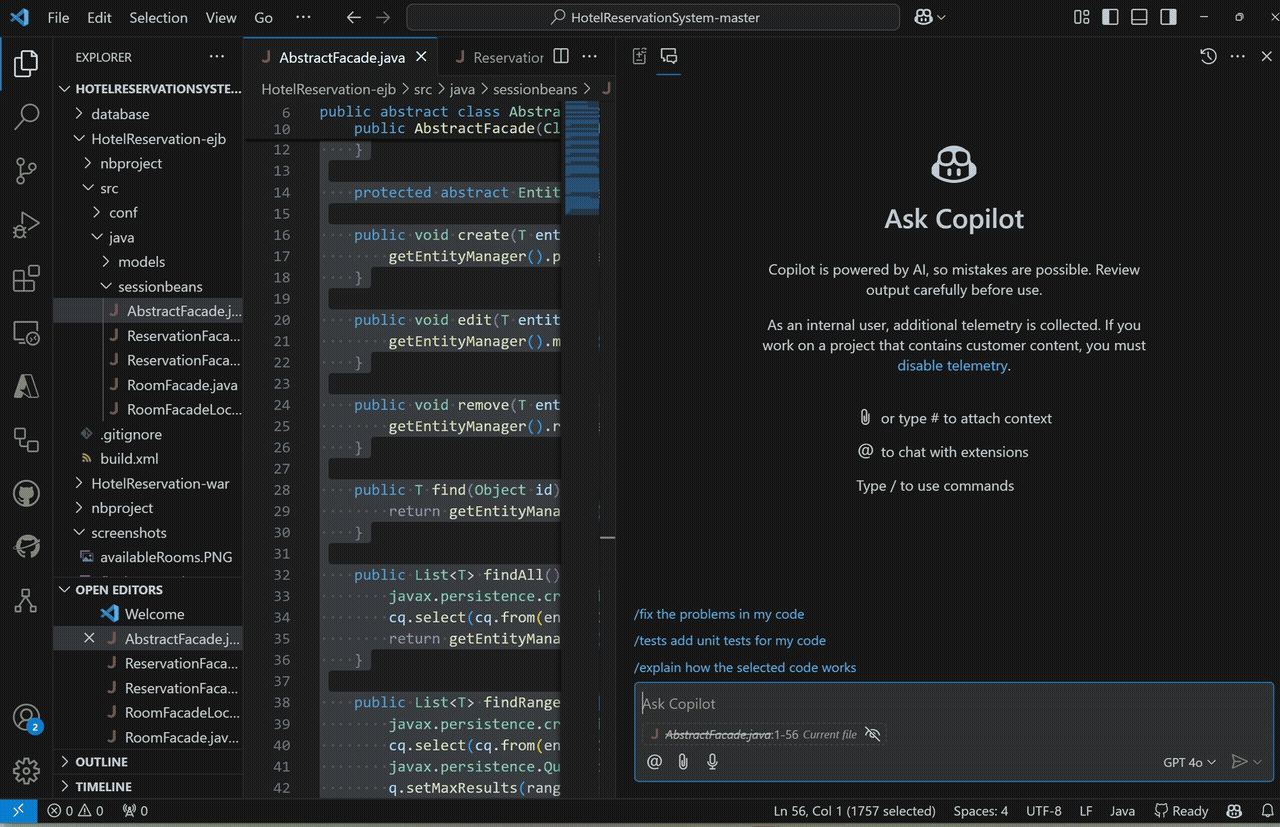Click the disable telemetry link
Image resolution: width=1280 pixels, height=827 pixels.
[952, 366]
